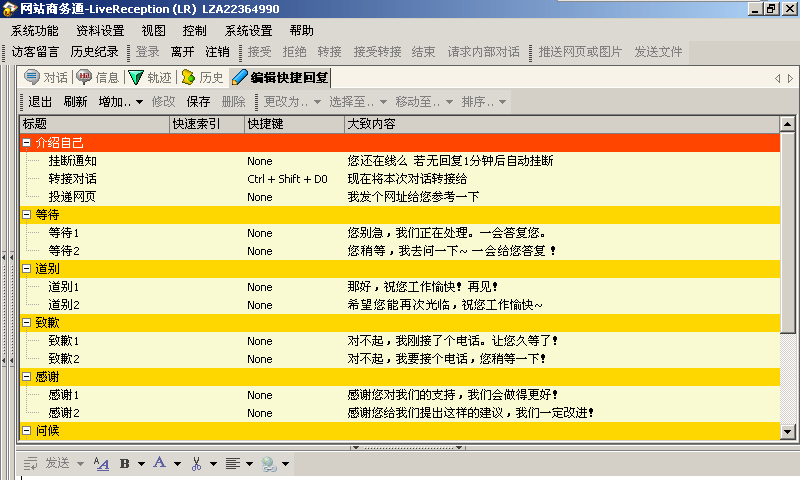800x480 pixels.
Task: Click 访客留言 in the top toolbar
Action: [36, 52]
